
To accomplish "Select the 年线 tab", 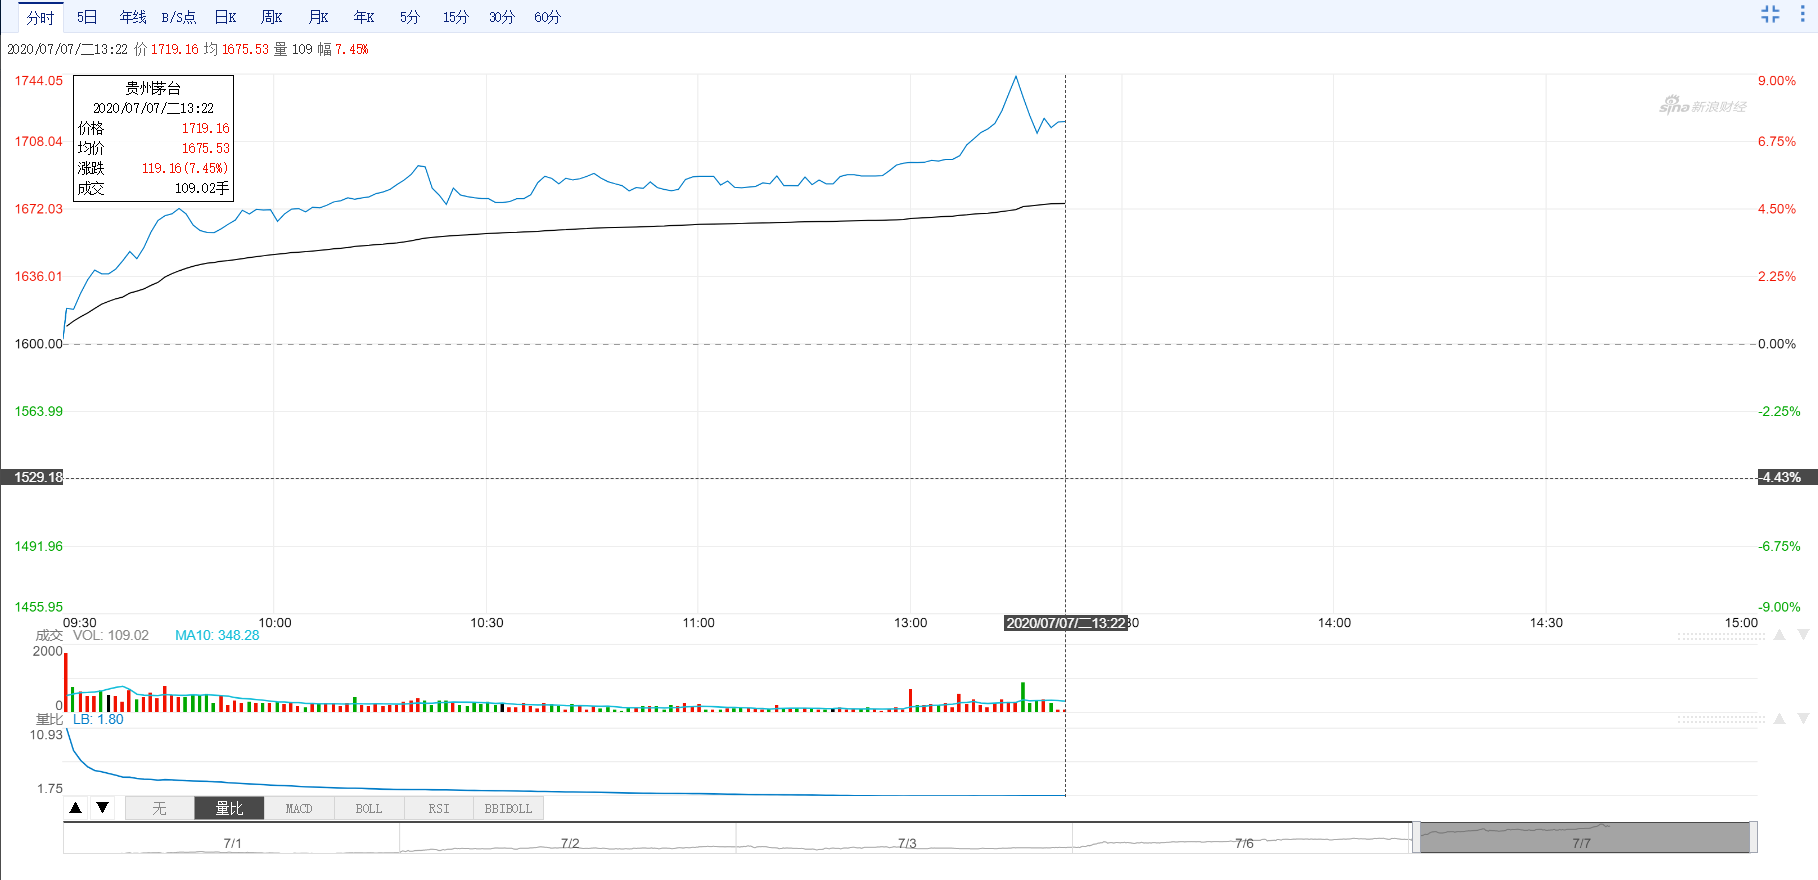I will tap(133, 17).
